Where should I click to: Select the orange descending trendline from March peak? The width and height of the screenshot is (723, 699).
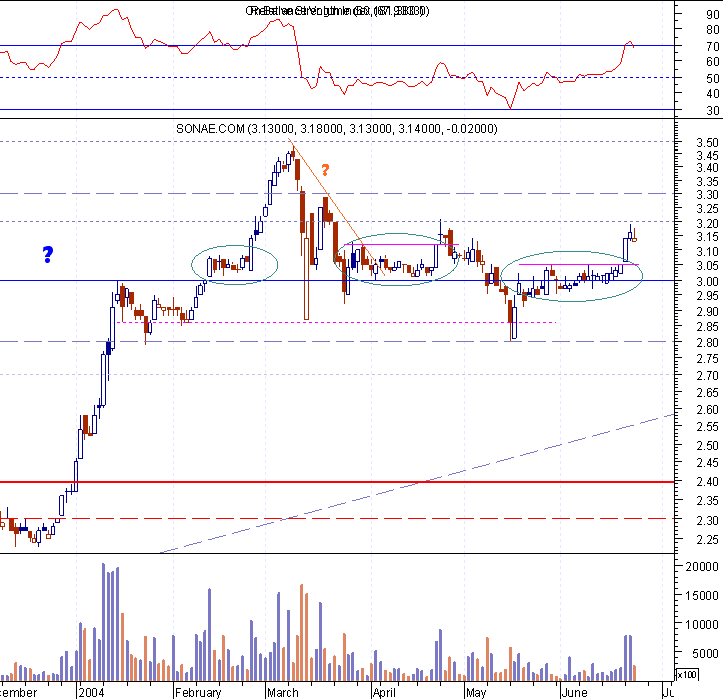337,206
